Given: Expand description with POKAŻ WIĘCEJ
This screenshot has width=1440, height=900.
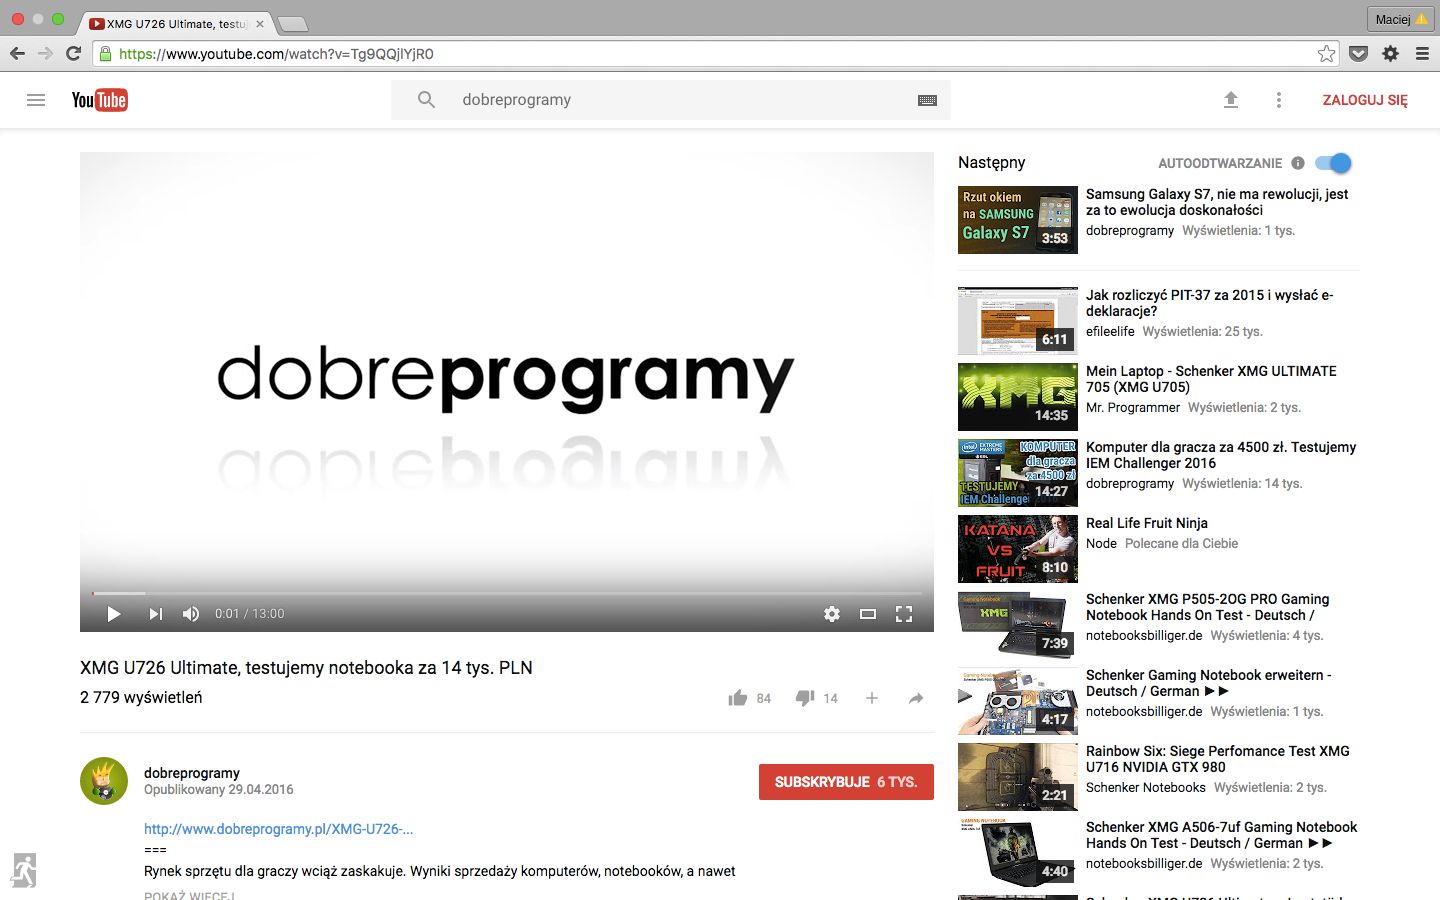Looking at the screenshot, I should point(190,895).
